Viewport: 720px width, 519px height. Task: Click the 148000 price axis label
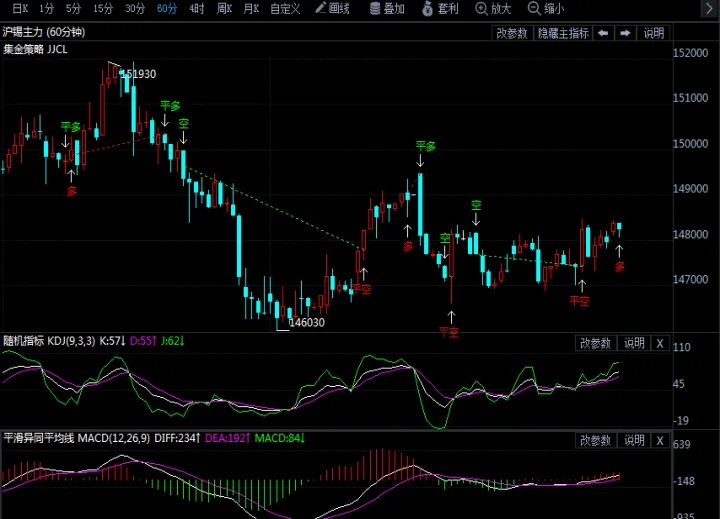pyautogui.click(x=691, y=234)
